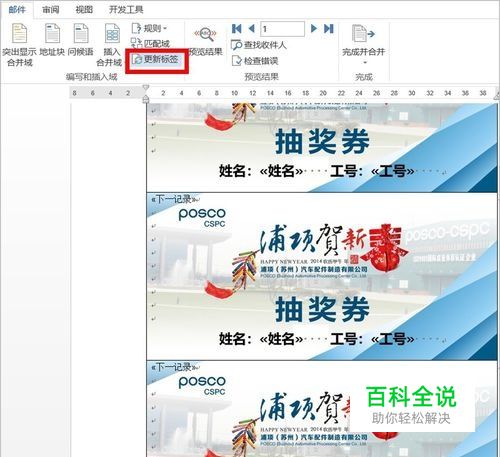Select the second coupon's posco CSPC logo
This screenshot has height=457, width=500.
coord(202,217)
